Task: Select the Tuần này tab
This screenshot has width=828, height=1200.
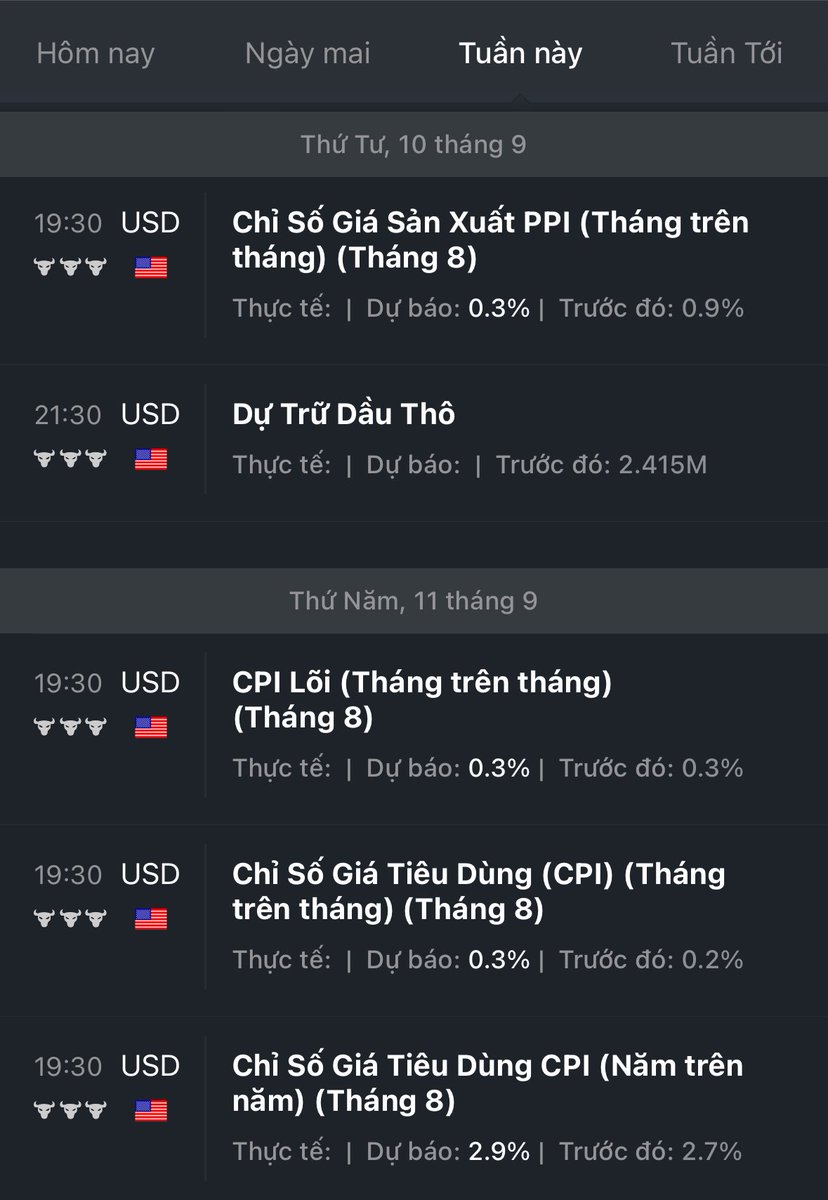Action: tap(520, 53)
